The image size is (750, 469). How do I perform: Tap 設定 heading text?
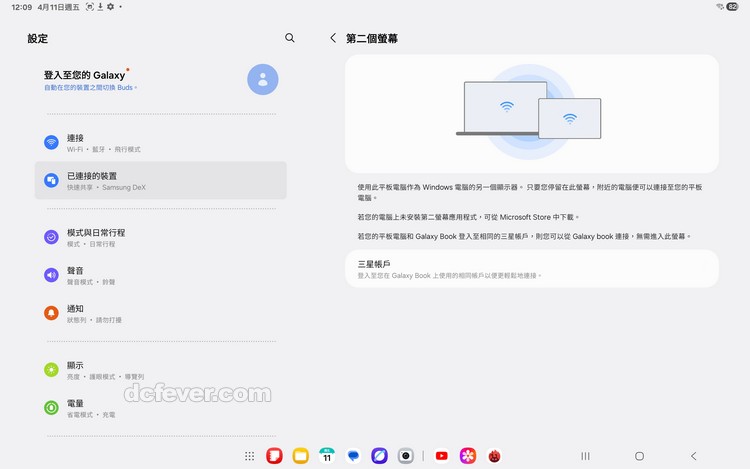pyautogui.click(x=37, y=38)
